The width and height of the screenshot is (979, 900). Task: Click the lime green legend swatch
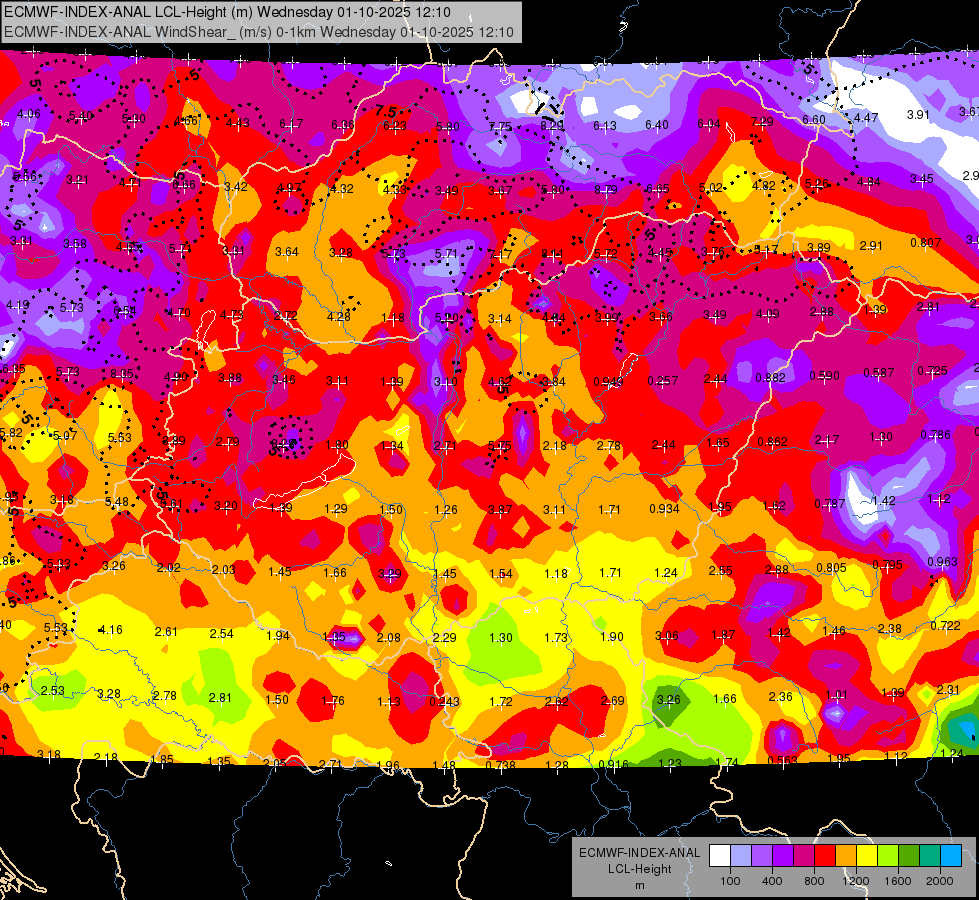(888, 856)
